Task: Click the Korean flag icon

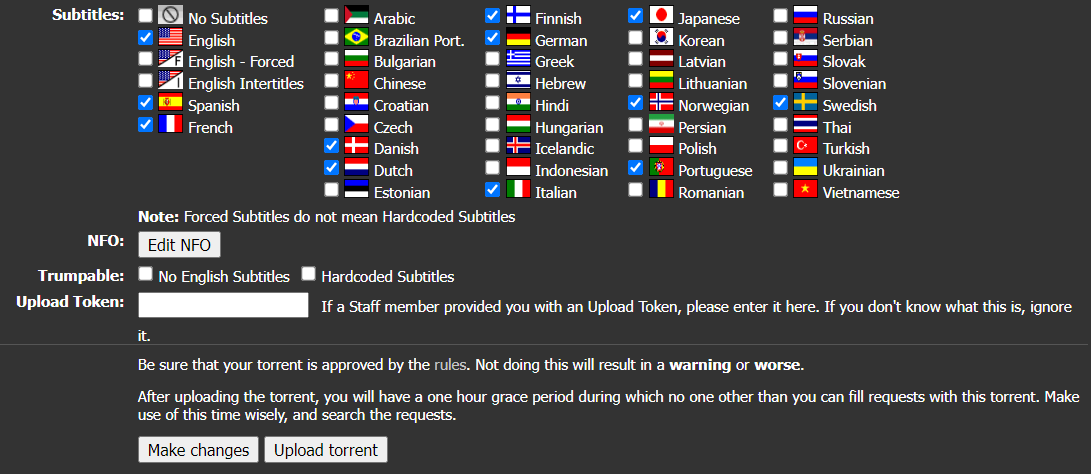Action: pos(661,38)
